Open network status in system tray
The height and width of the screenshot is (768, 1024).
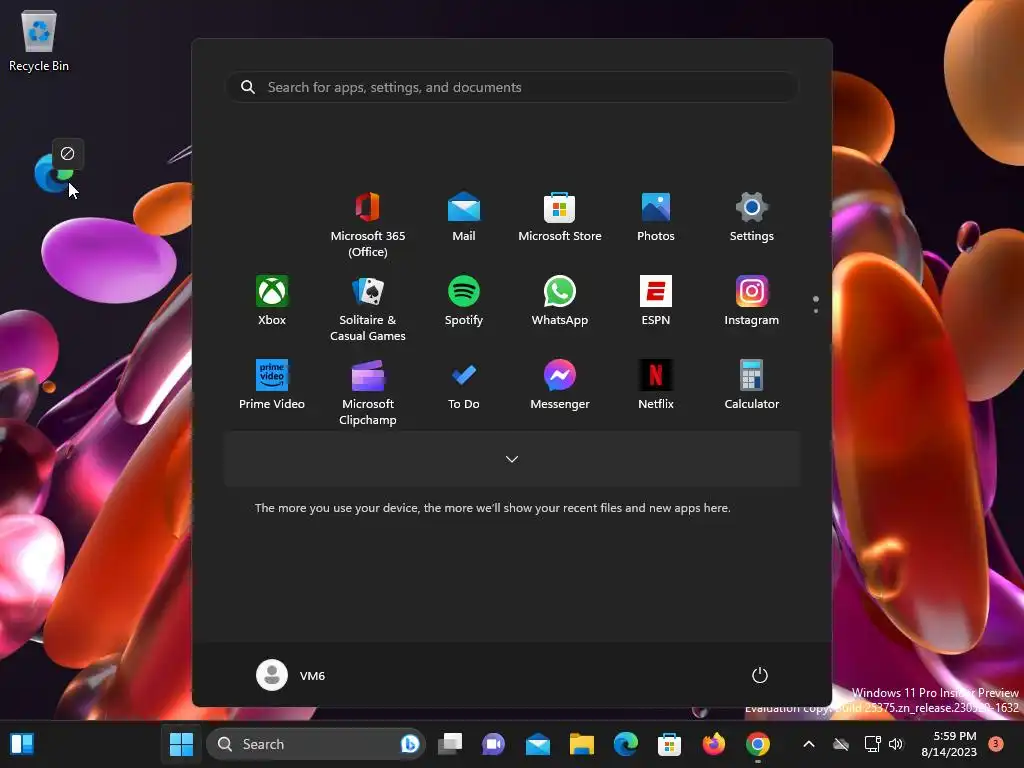[872, 744]
